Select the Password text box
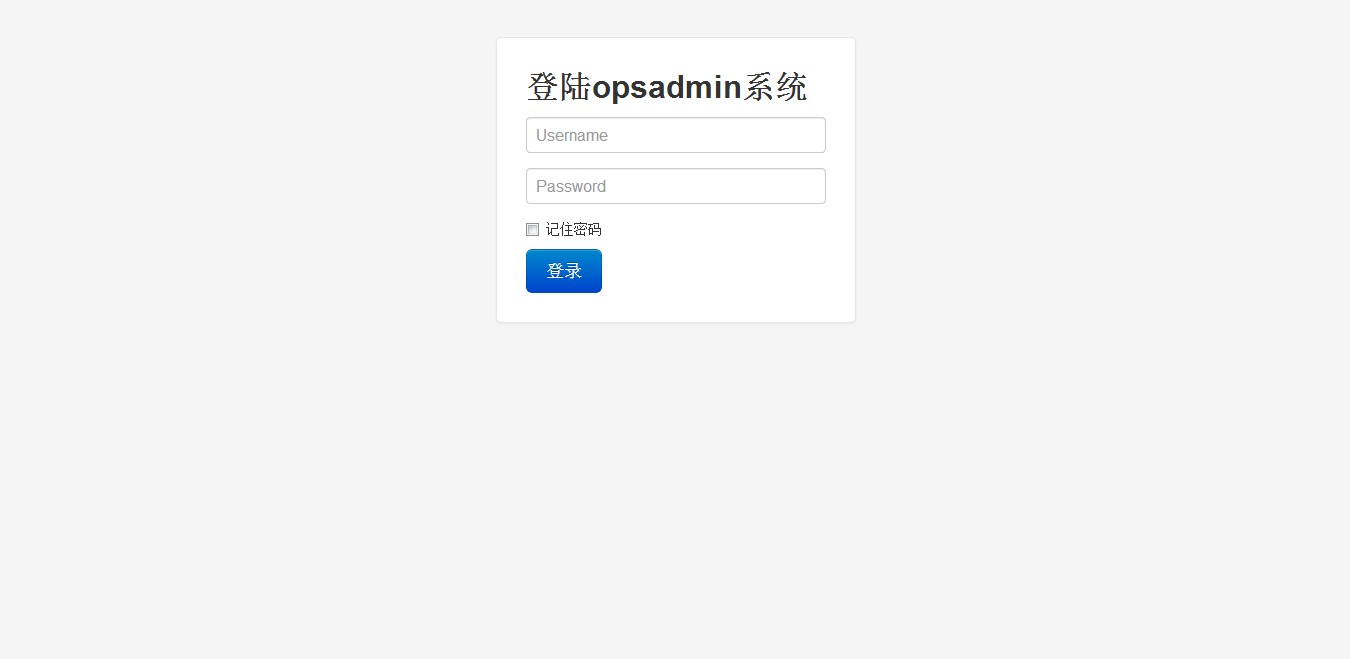 click(676, 186)
